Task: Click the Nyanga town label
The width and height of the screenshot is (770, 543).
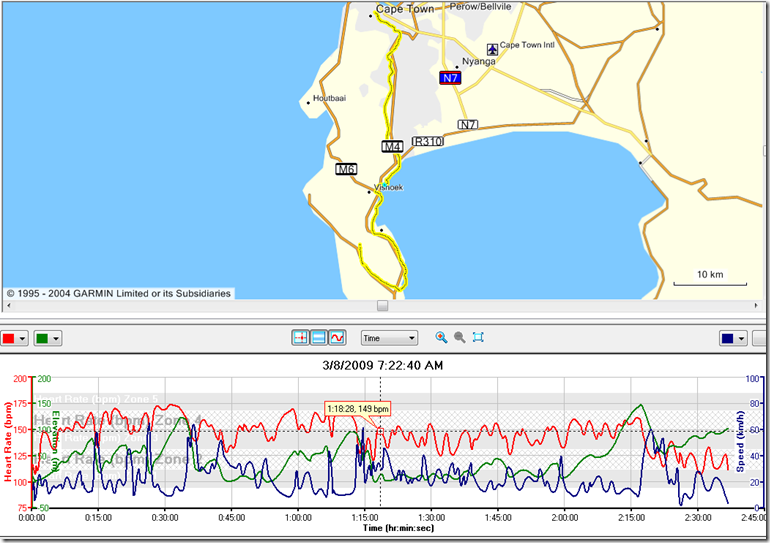Action: coord(479,61)
